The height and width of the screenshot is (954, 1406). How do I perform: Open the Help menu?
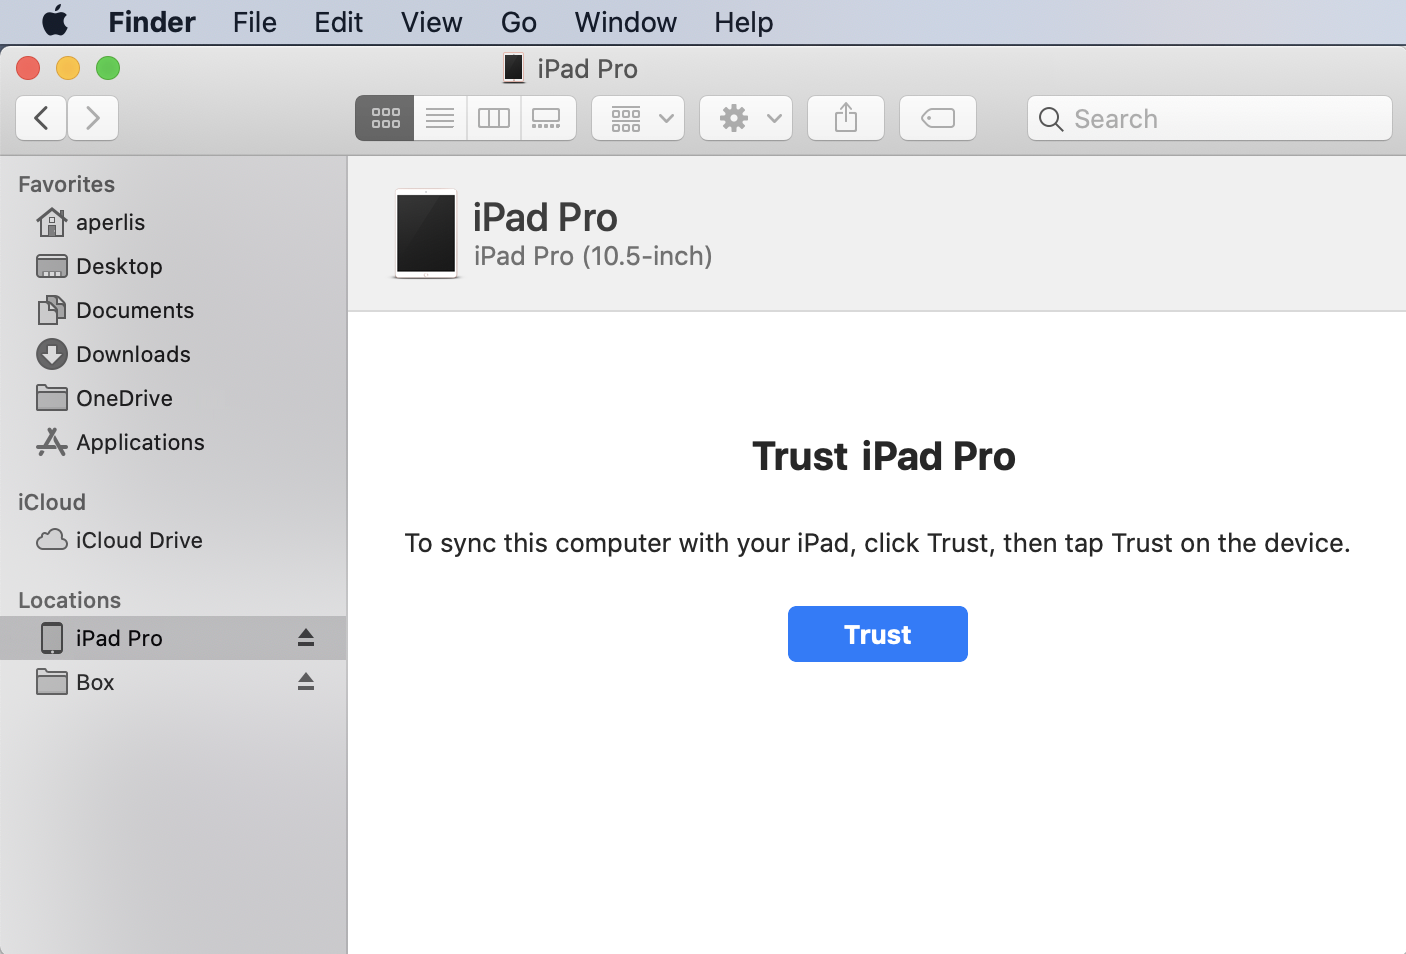(x=744, y=22)
